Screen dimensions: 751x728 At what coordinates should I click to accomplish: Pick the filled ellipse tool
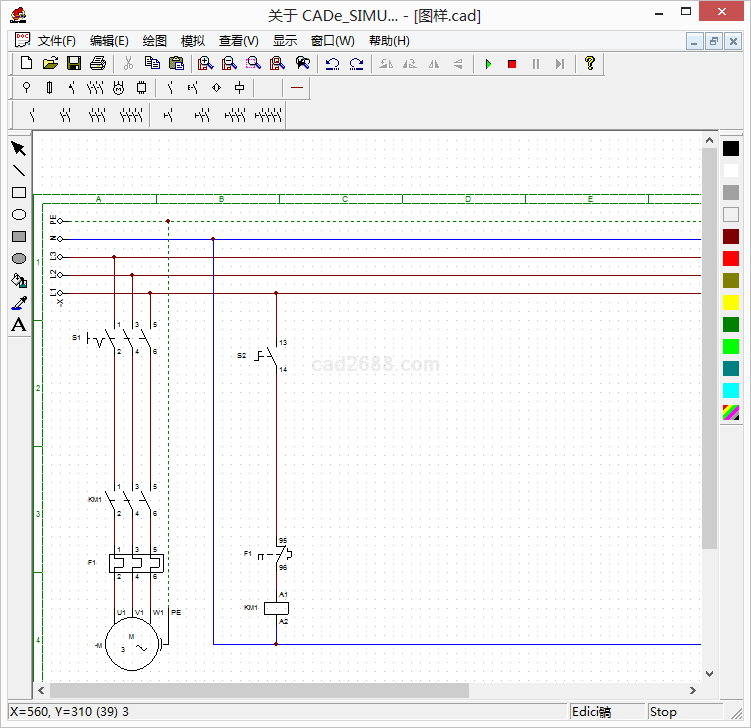18,259
